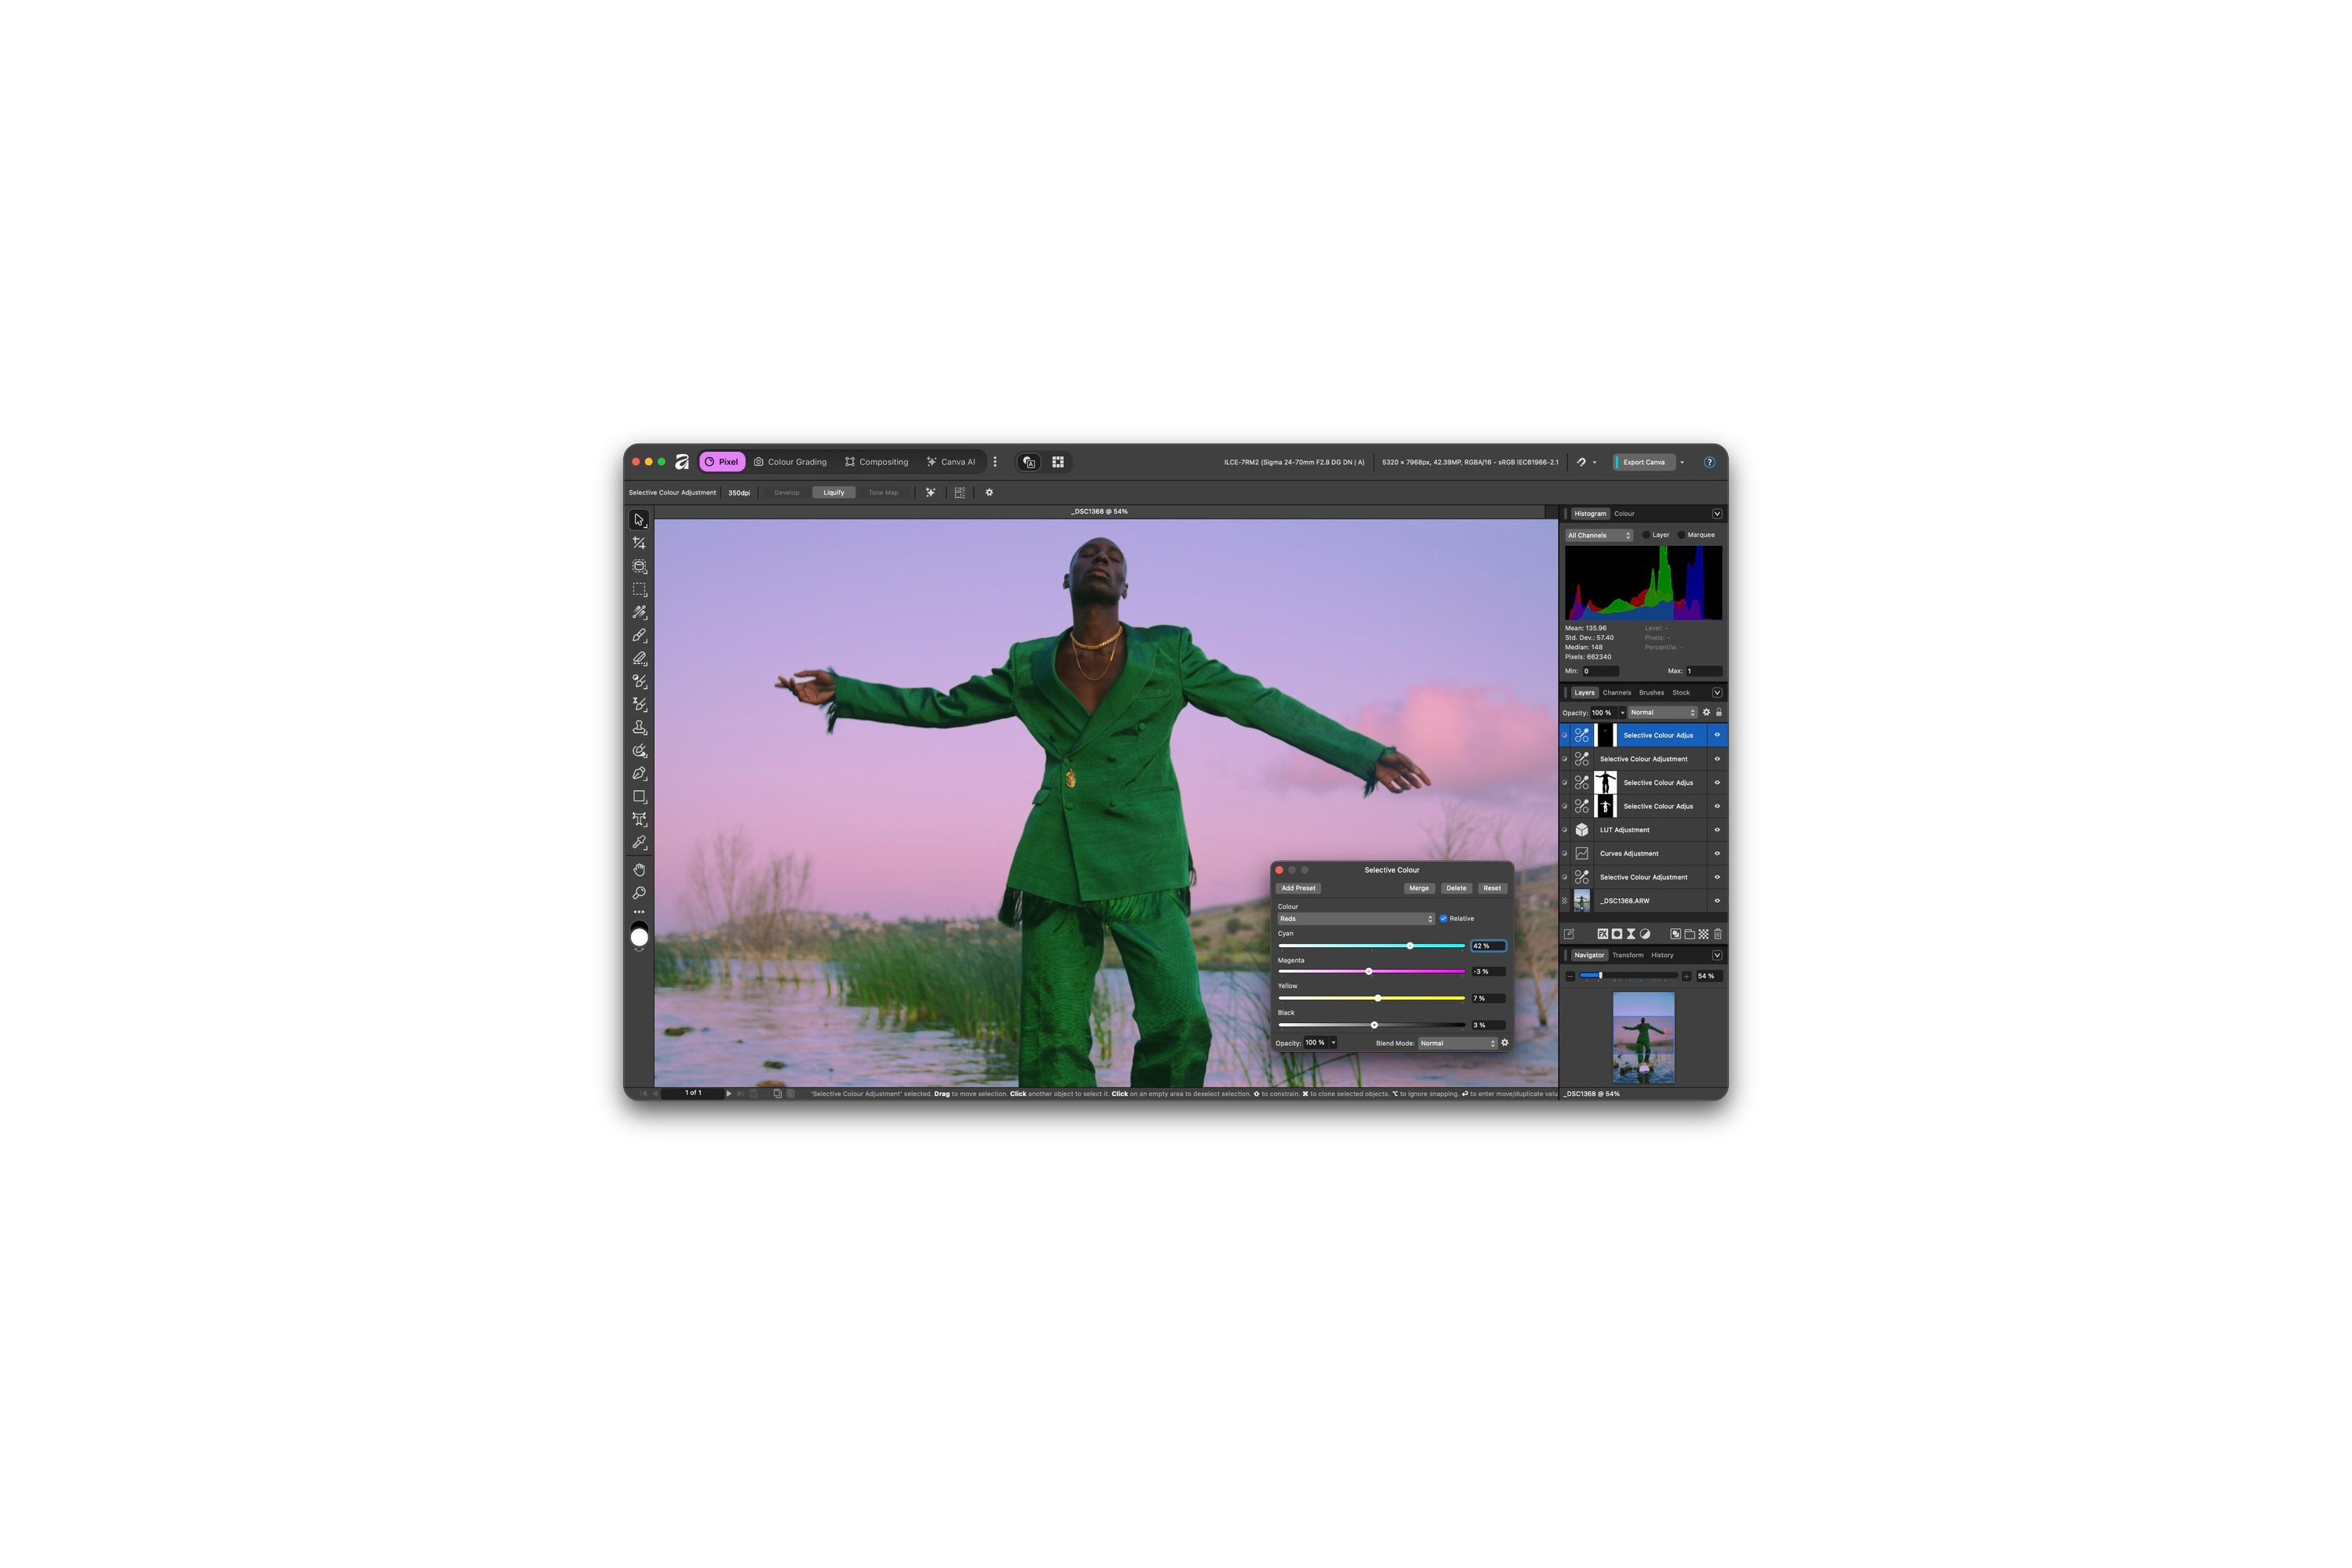The height and width of the screenshot is (1568, 2352).
Task: Open the Colour Grading persona tab
Action: point(790,462)
